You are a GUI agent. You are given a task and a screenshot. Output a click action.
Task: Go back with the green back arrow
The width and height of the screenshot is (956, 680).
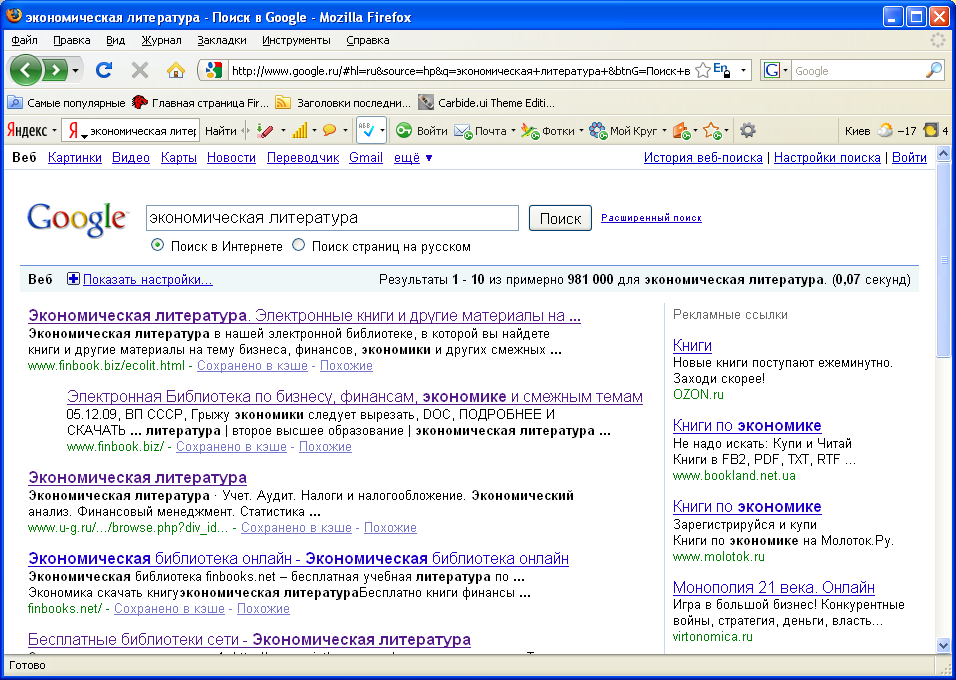click(x=25, y=70)
